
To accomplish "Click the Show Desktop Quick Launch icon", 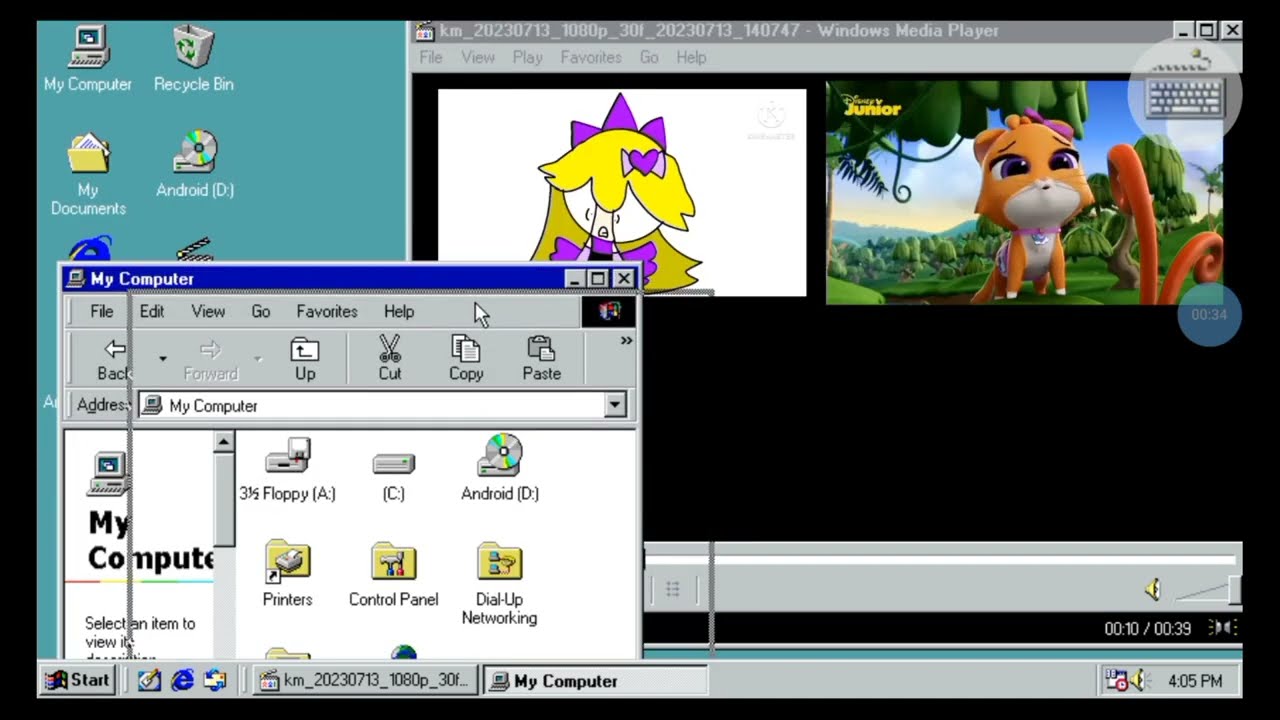I will pyautogui.click(x=149, y=680).
